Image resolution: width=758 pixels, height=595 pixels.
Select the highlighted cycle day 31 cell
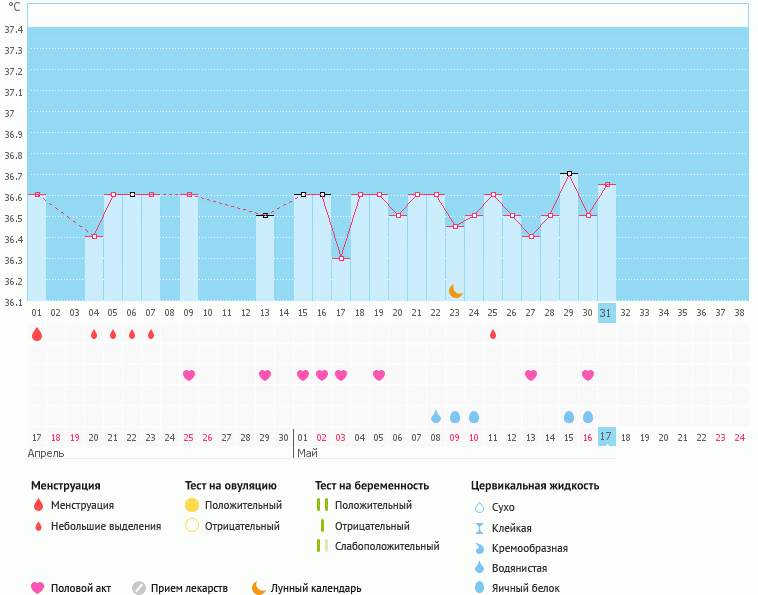pyautogui.click(x=606, y=313)
